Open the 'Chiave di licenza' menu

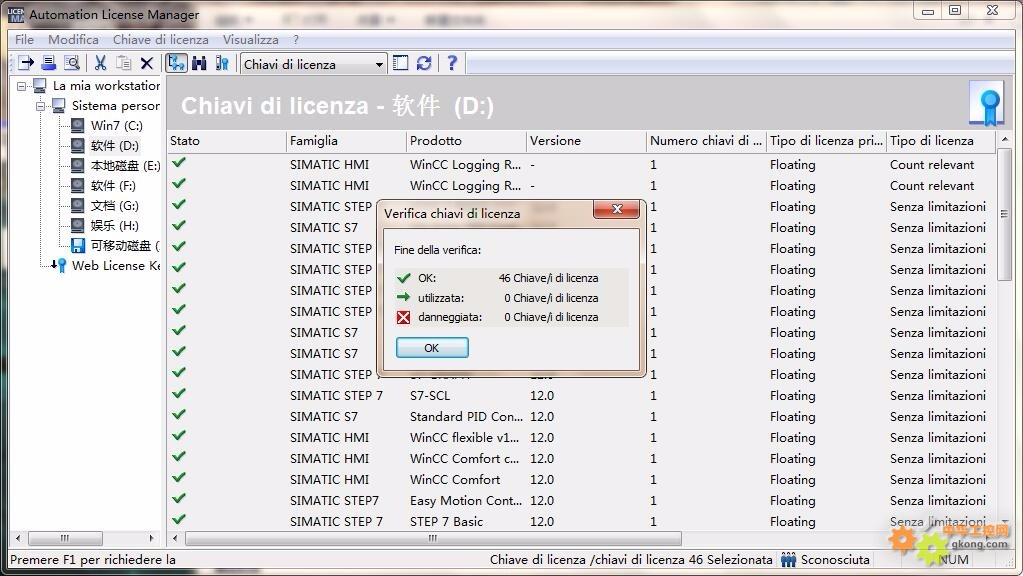pyautogui.click(x=160, y=40)
